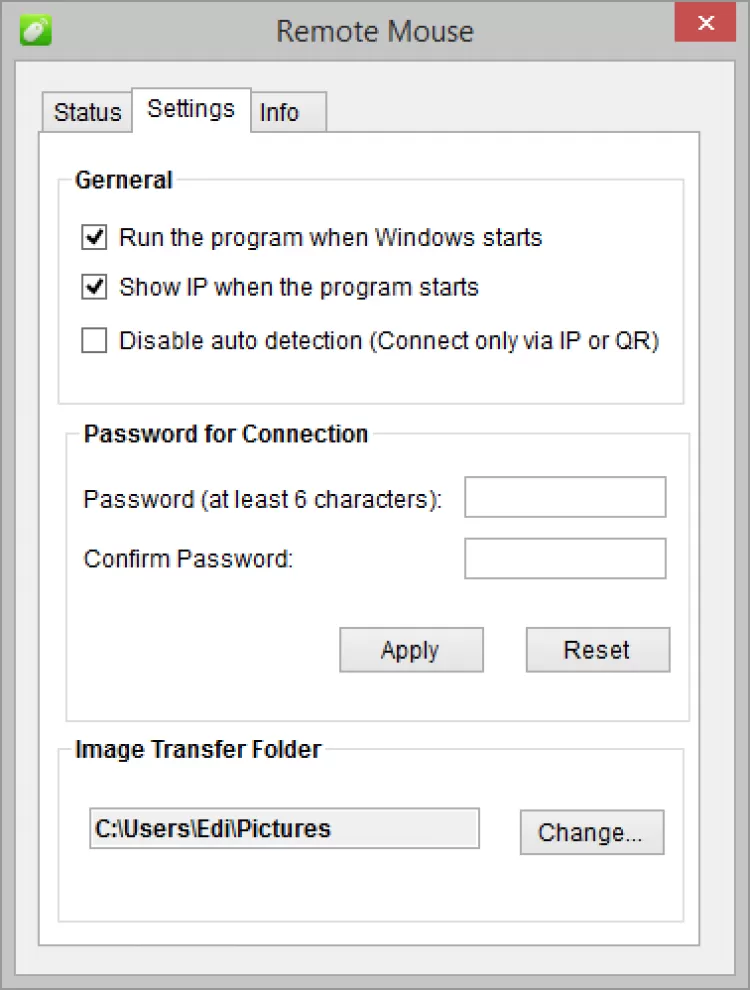
Task: Click the Confirm Password input field
Action: [x=565, y=559]
